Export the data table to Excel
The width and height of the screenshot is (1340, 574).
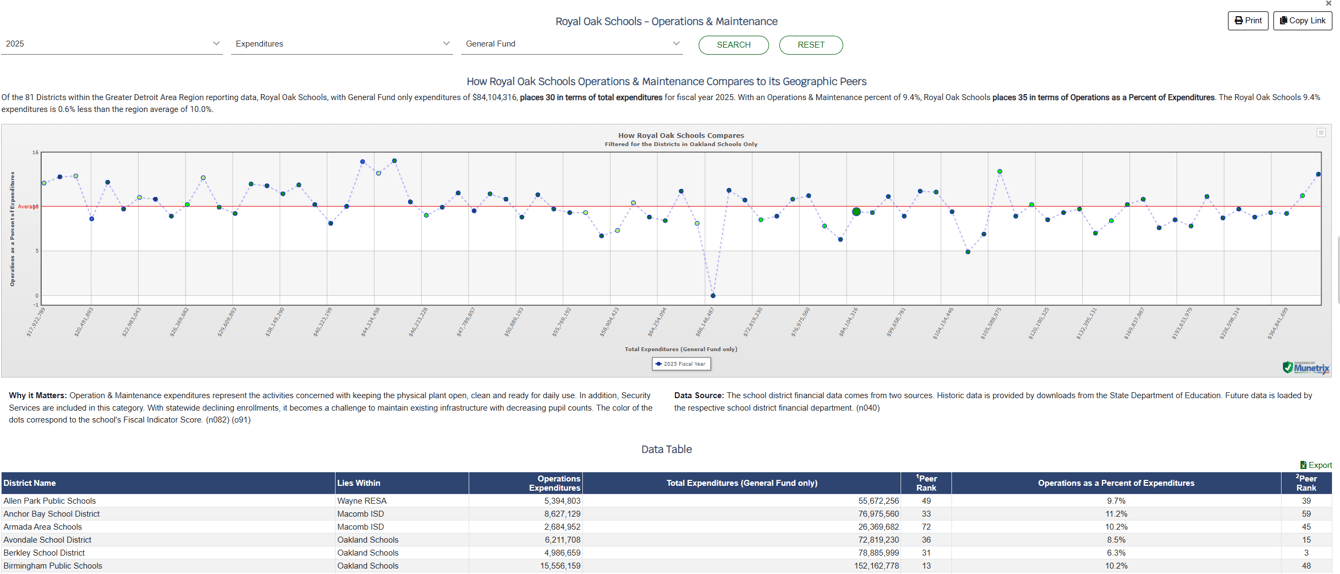click(x=1315, y=465)
